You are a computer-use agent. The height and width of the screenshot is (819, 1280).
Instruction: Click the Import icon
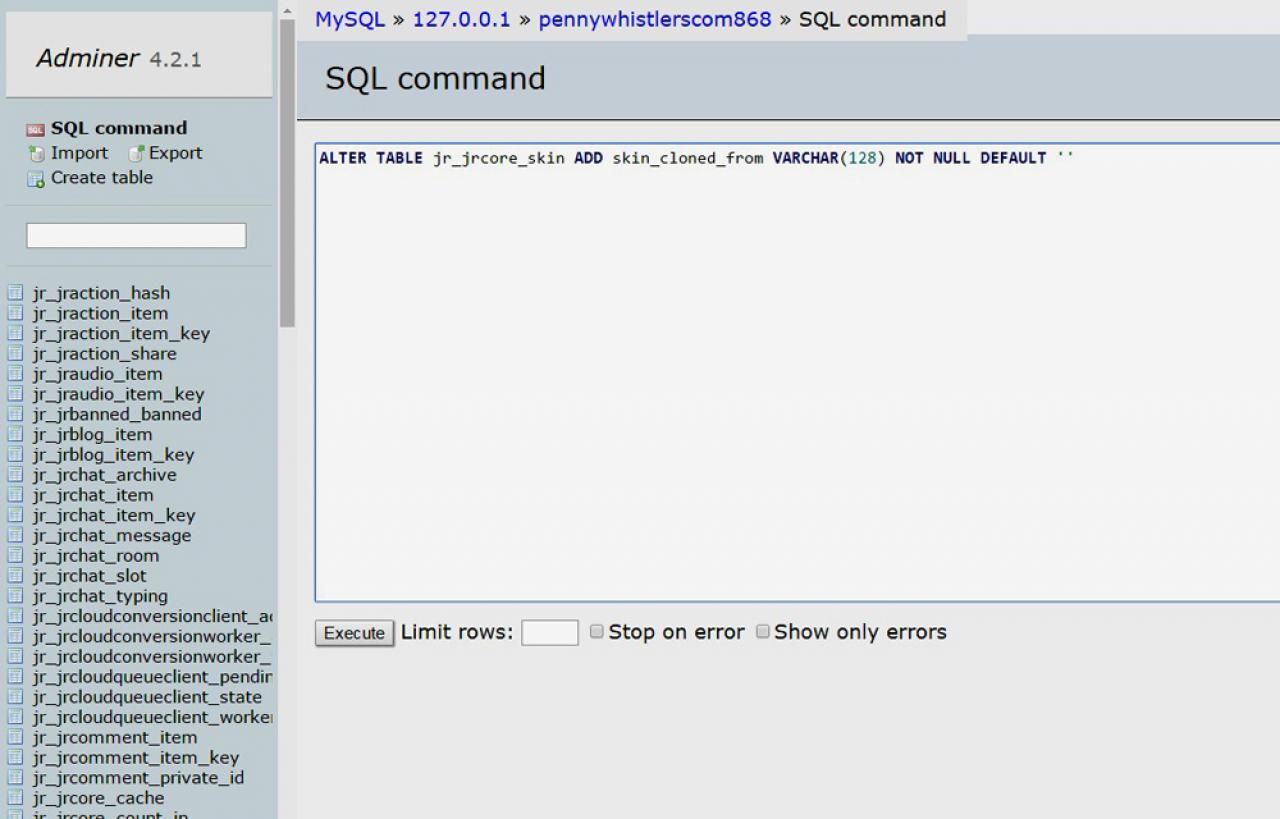coord(36,154)
